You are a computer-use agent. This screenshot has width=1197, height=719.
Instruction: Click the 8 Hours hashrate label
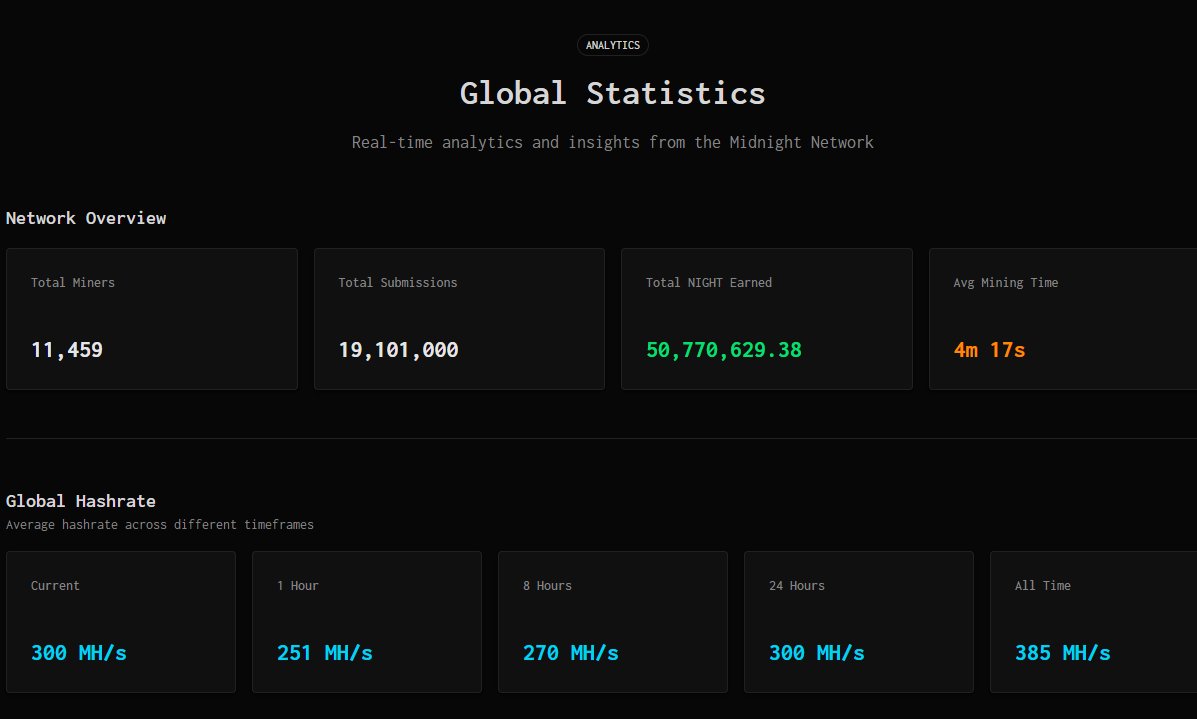click(547, 585)
